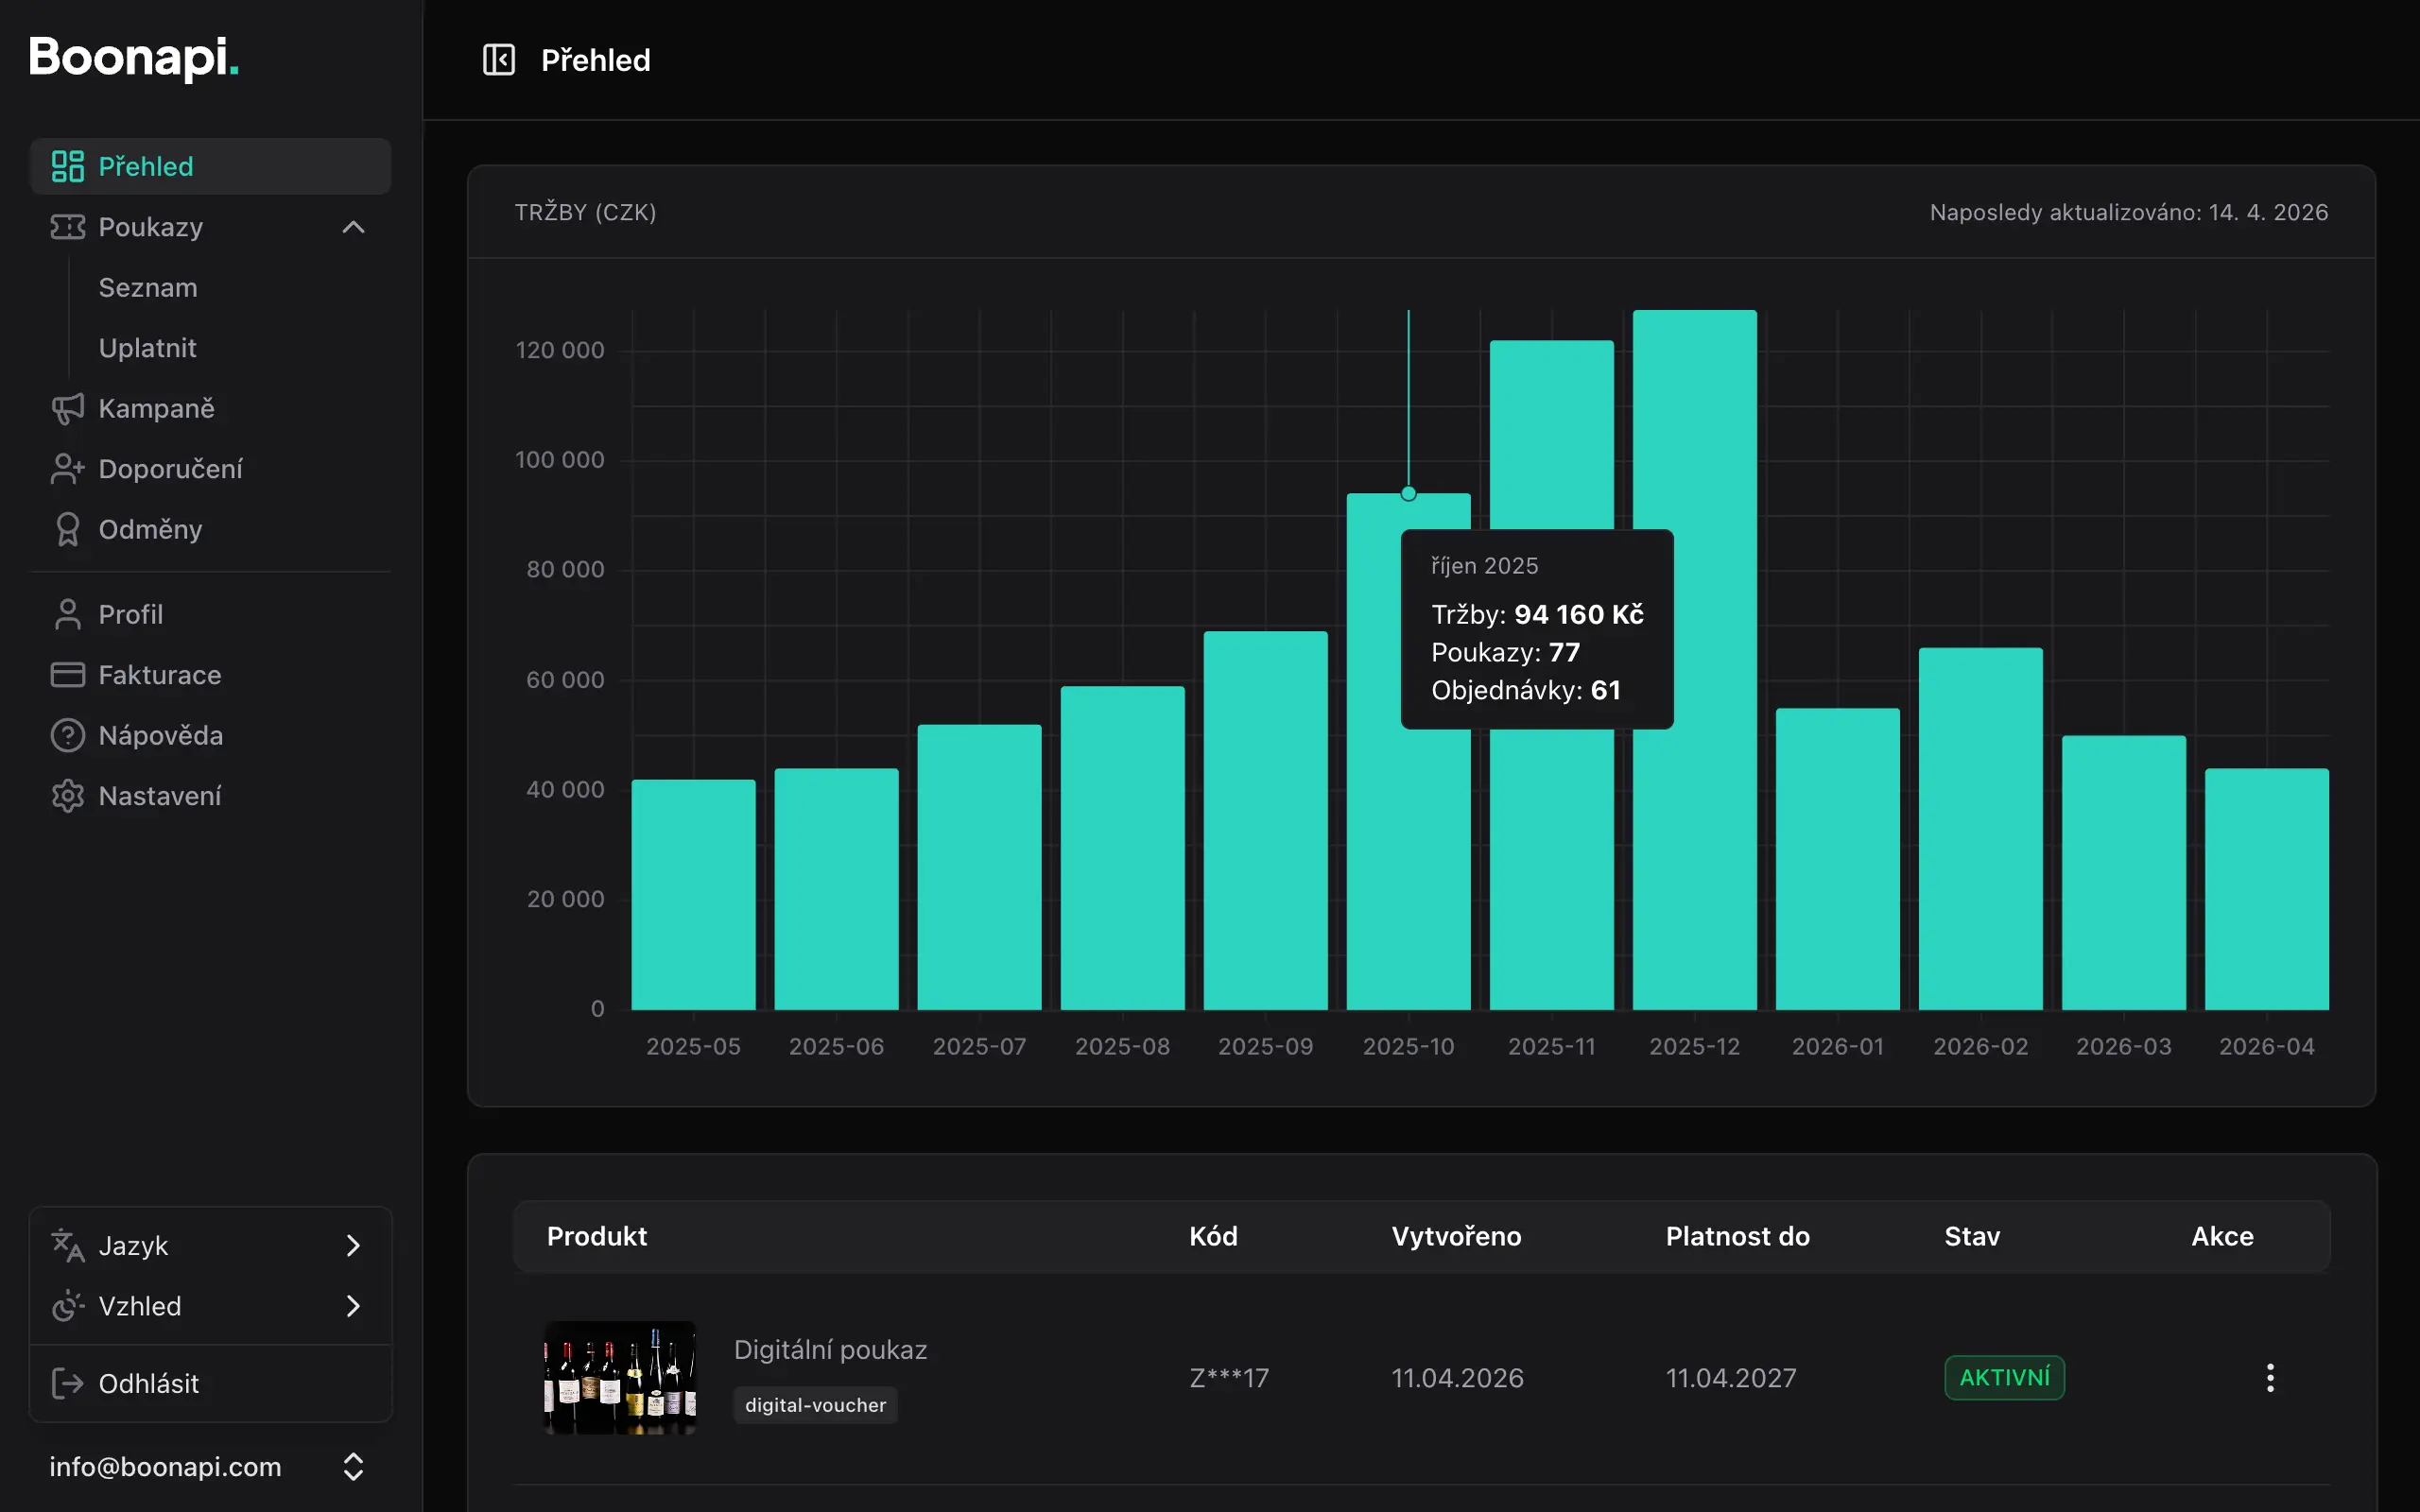
Task: Click the Doporučení user-plus icon
Action: point(67,469)
